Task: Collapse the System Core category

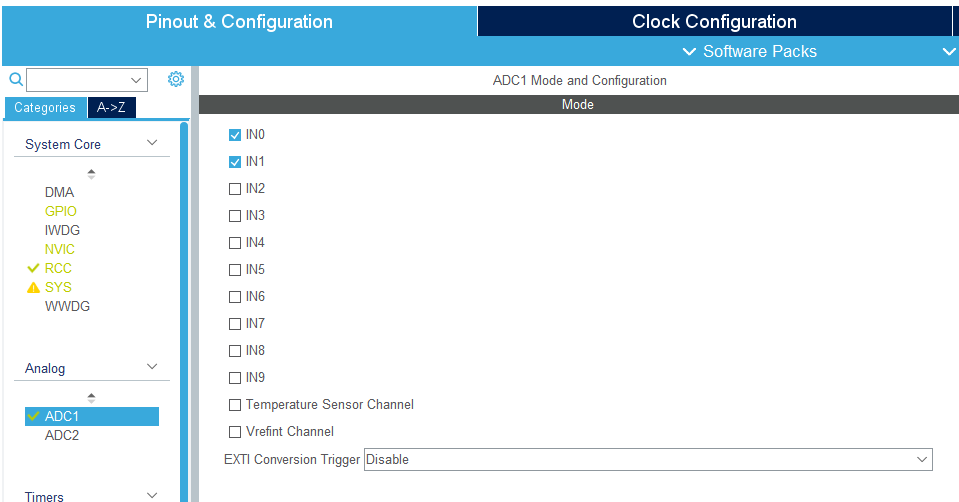Action: pos(152,144)
